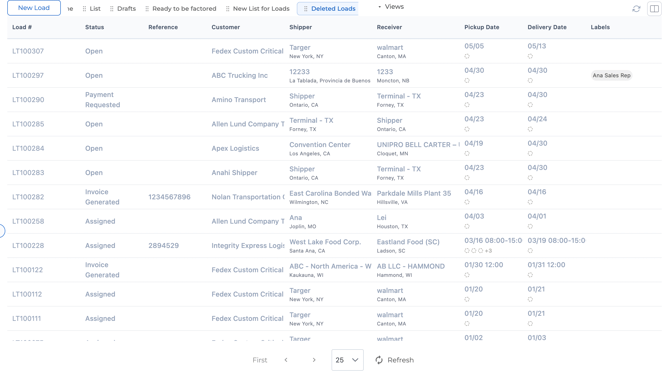The height and width of the screenshot is (386, 670).
Task: Open load LT100307
Action: click(28, 51)
